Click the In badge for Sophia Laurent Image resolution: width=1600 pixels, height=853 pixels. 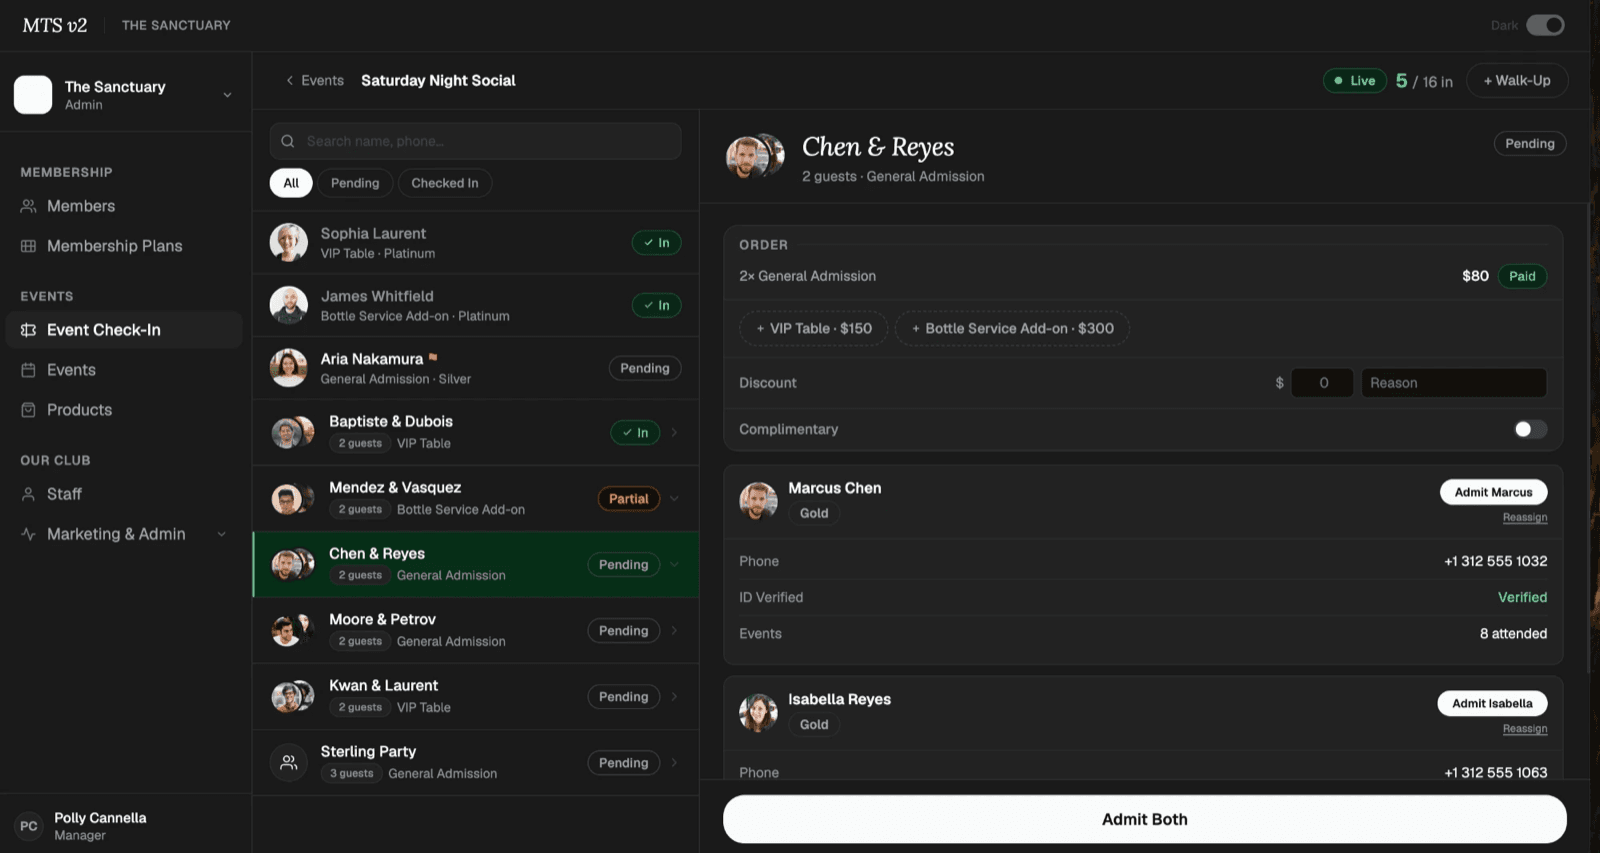coord(656,242)
